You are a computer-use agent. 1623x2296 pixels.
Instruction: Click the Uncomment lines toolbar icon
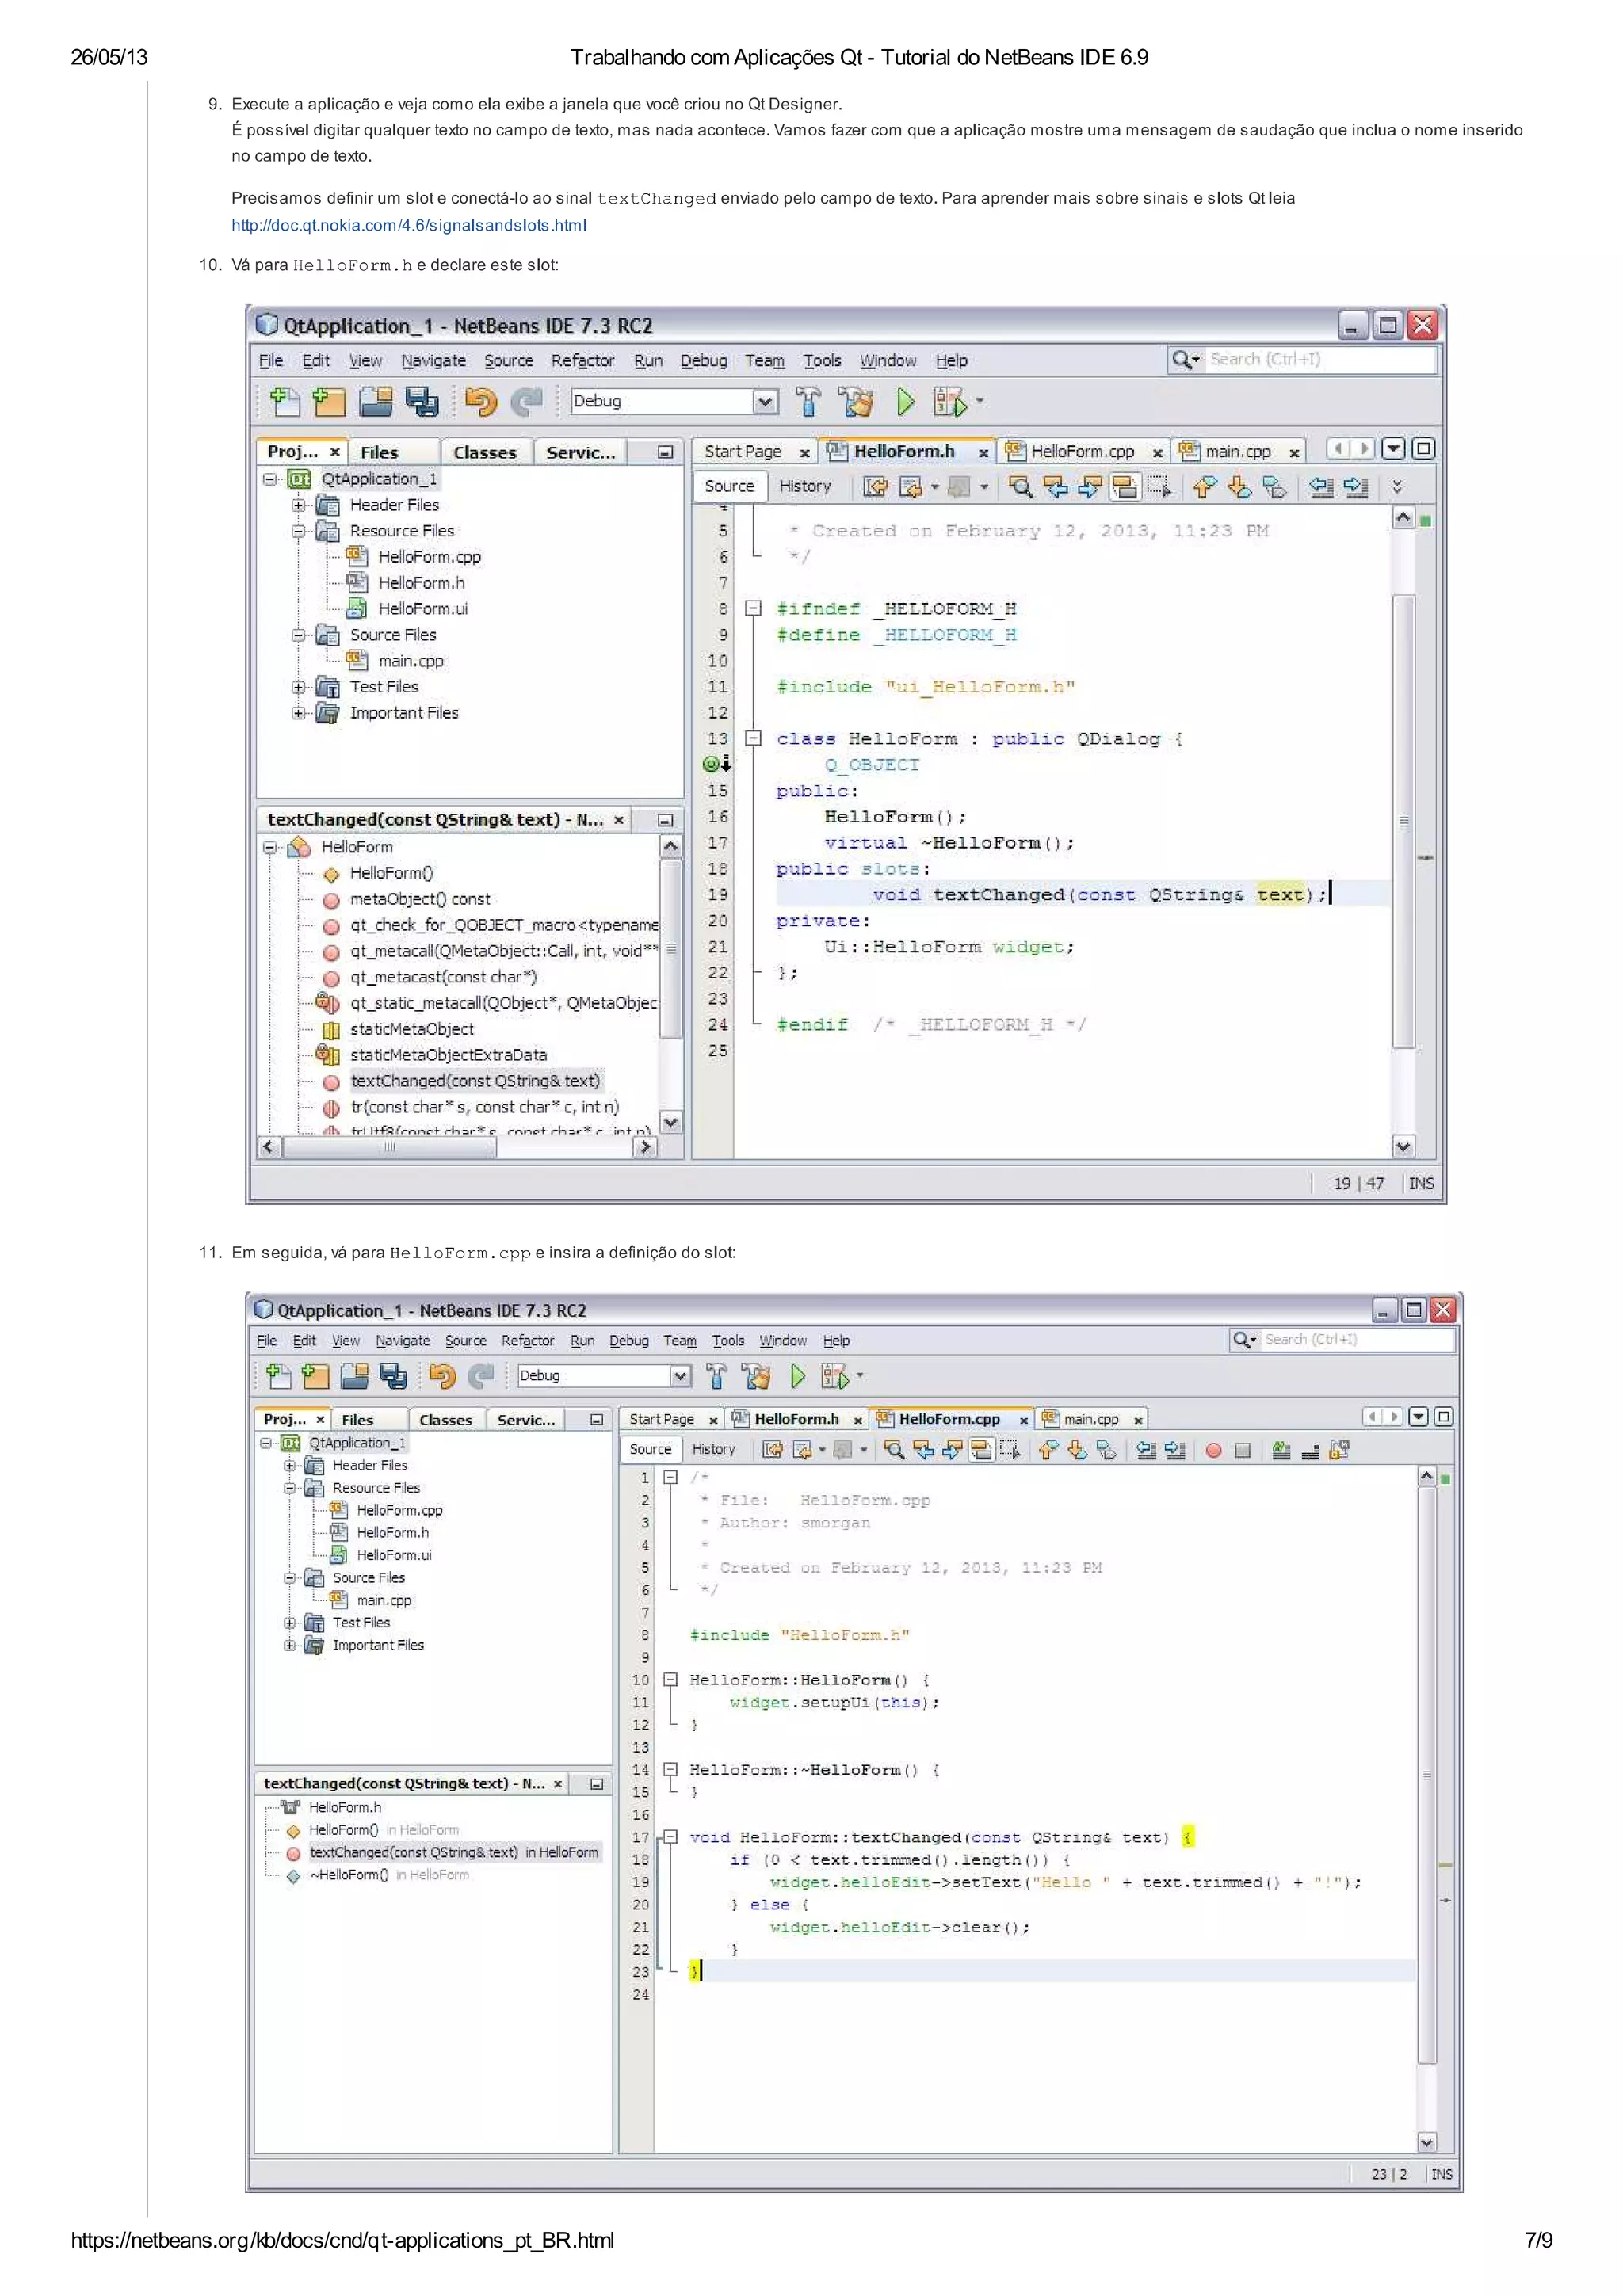click(1311, 1450)
